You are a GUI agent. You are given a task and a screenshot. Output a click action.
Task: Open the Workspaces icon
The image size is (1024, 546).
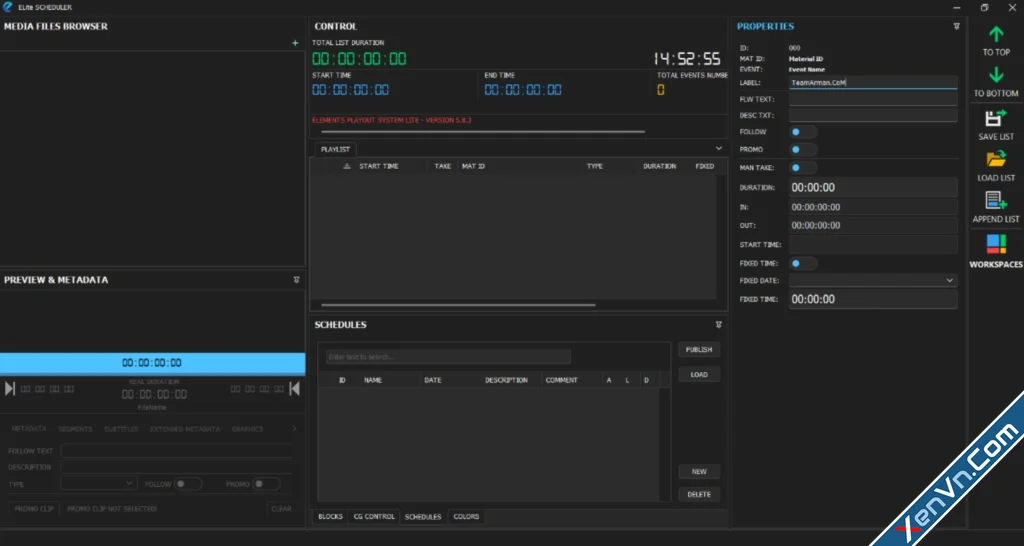pos(996,244)
